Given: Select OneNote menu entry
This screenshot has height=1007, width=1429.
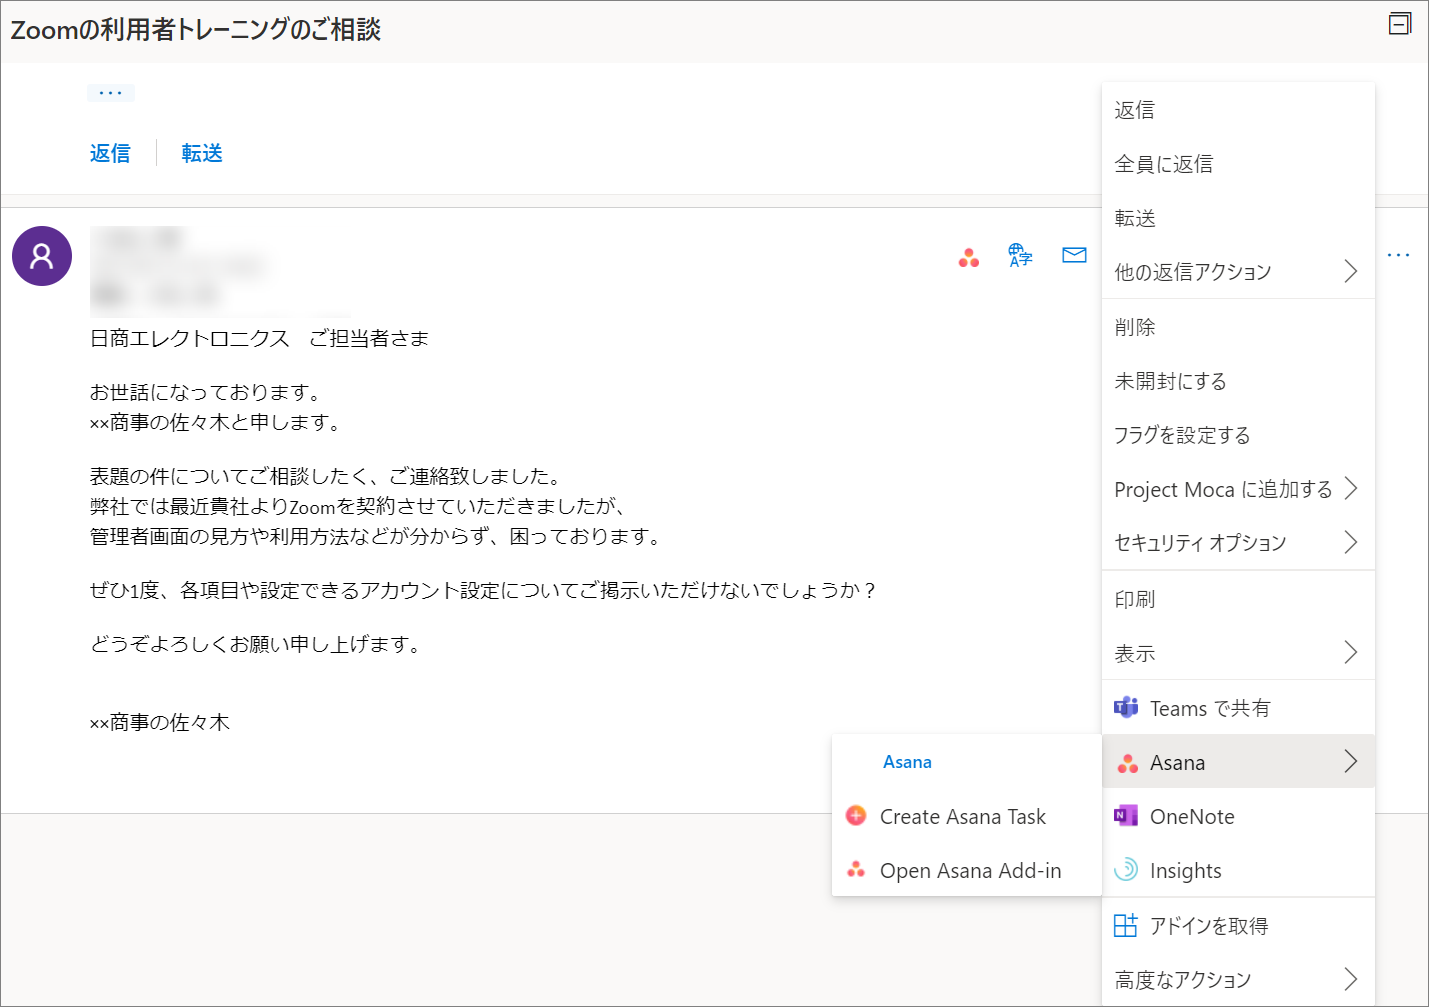Looking at the screenshot, I should click(x=1238, y=816).
